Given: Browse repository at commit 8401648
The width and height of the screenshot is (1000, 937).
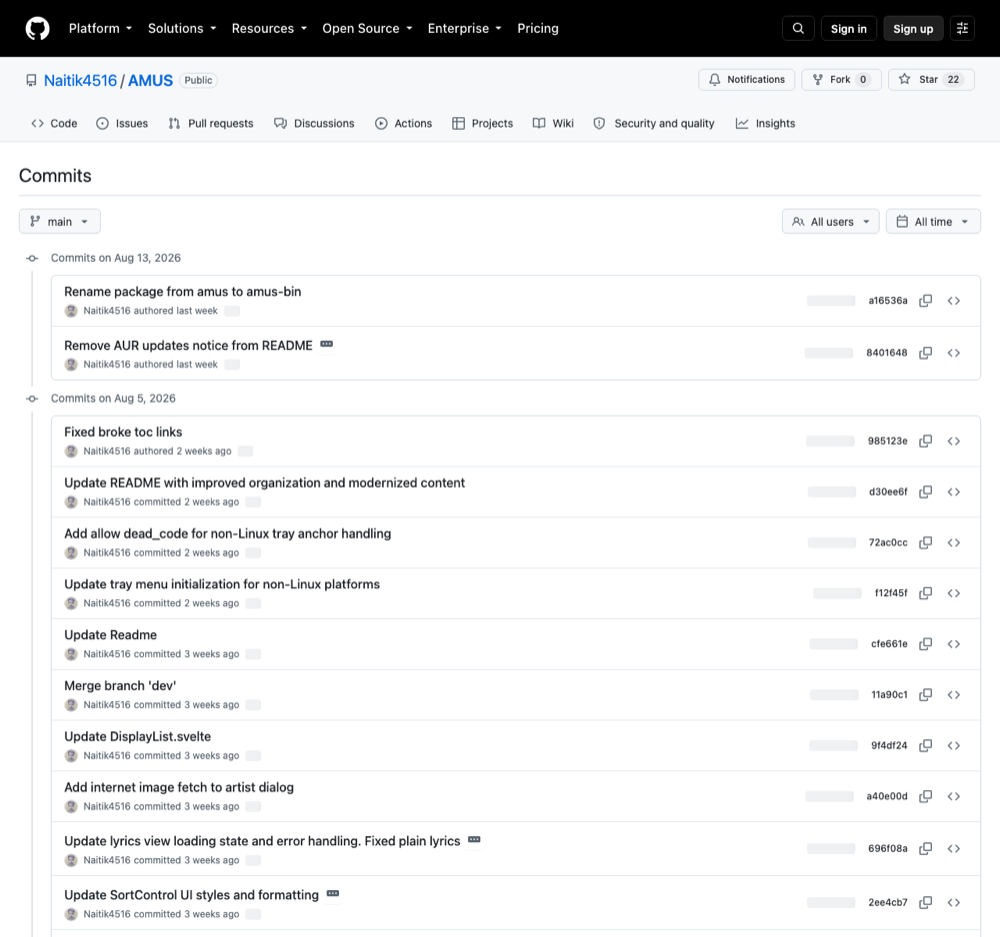Looking at the screenshot, I should 953,353.
